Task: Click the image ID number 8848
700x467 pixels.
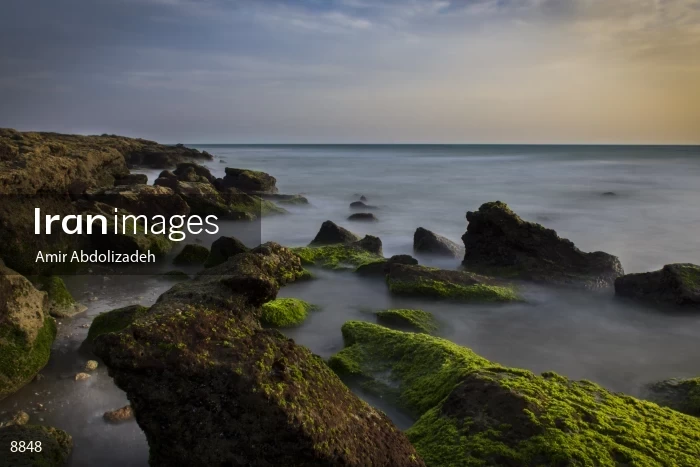Action: click(x=26, y=446)
